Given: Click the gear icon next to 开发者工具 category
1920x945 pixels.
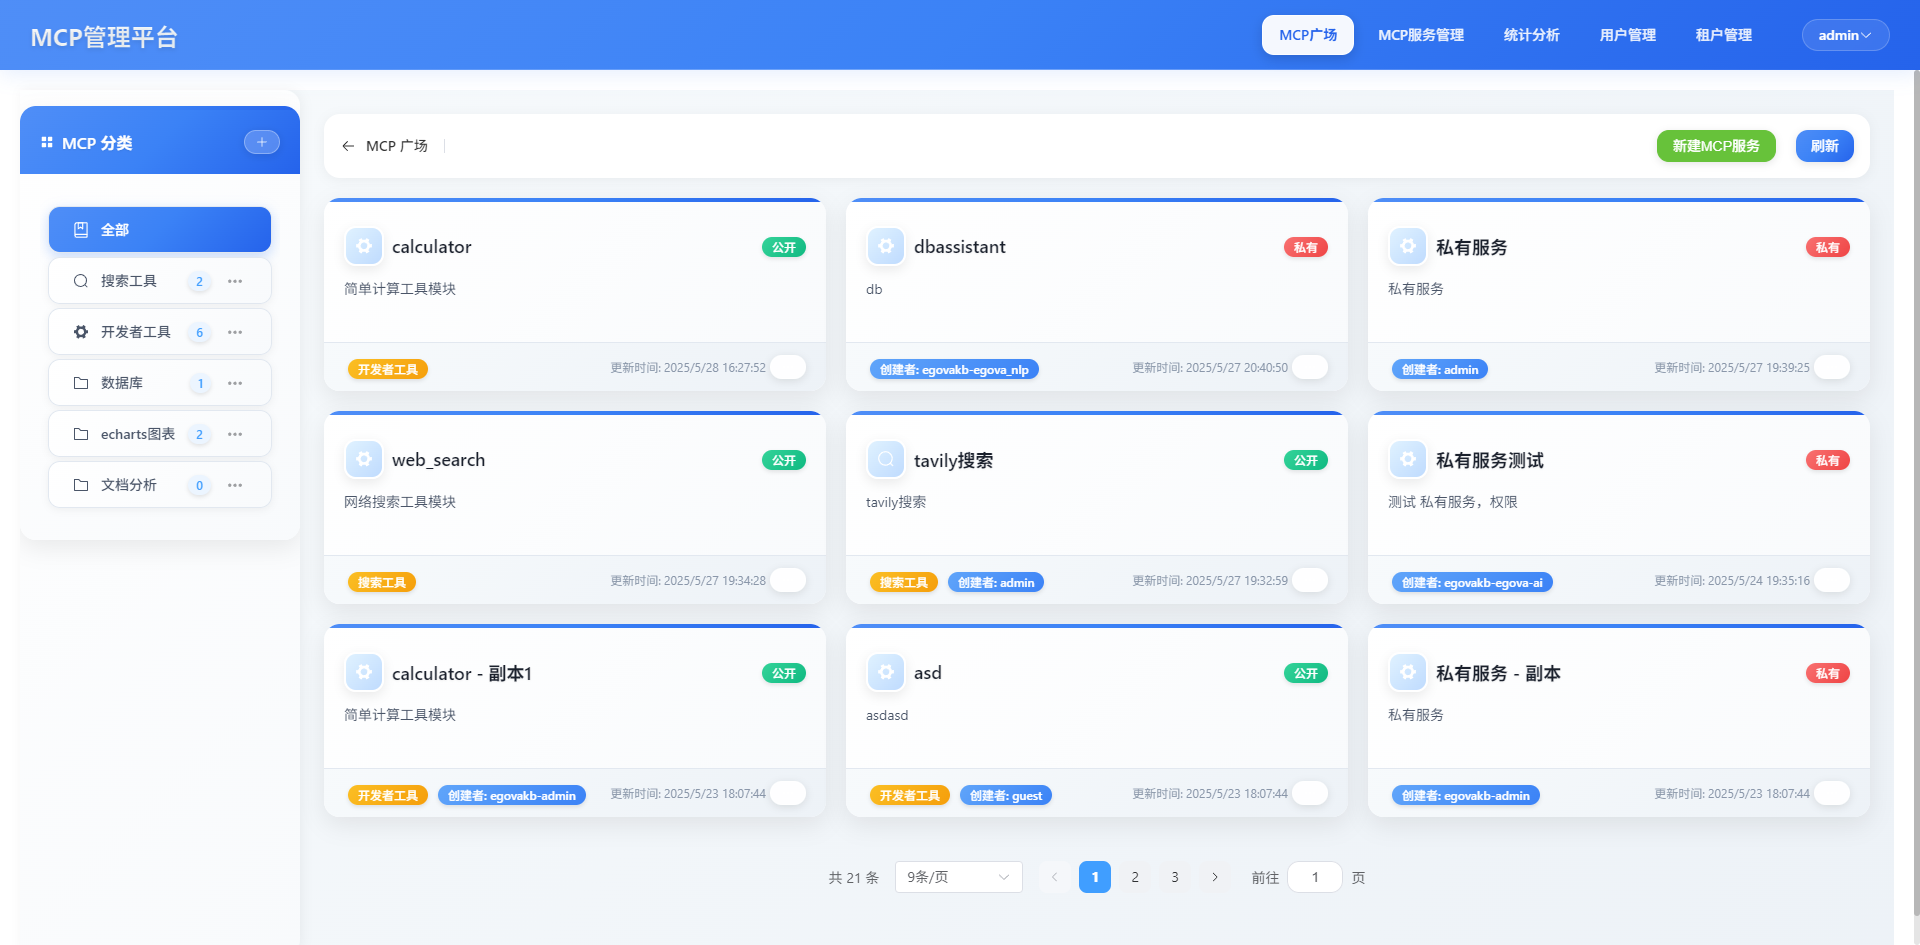Looking at the screenshot, I should (x=80, y=331).
